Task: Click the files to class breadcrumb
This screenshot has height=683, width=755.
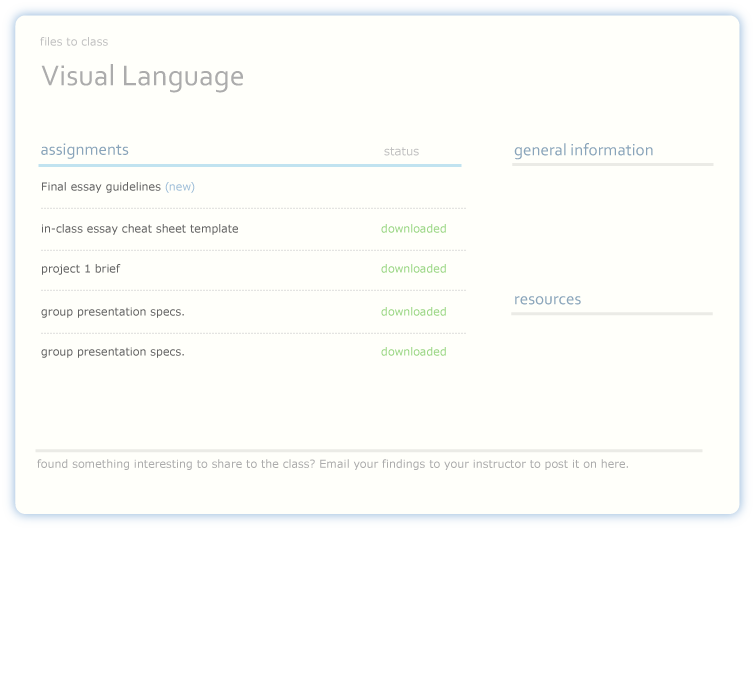Action: coord(74,42)
